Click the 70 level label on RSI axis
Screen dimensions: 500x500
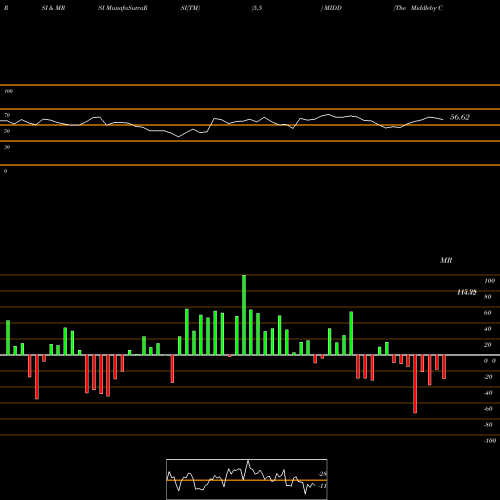(7, 115)
